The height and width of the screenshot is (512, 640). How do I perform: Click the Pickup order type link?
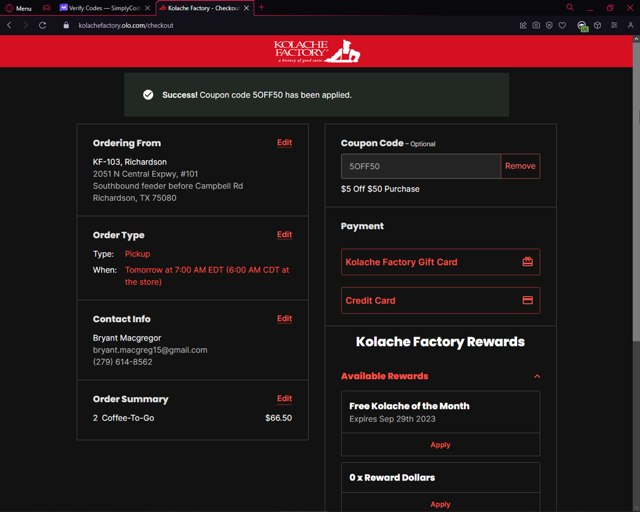[138, 254]
